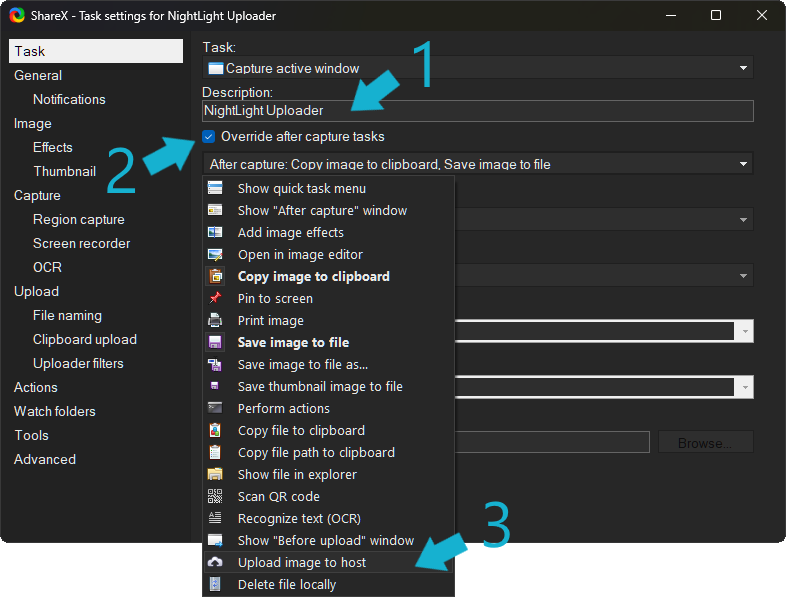The width and height of the screenshot is (786, 597).
Task: Click in the Description text field
Action: (x=477, y=111)
